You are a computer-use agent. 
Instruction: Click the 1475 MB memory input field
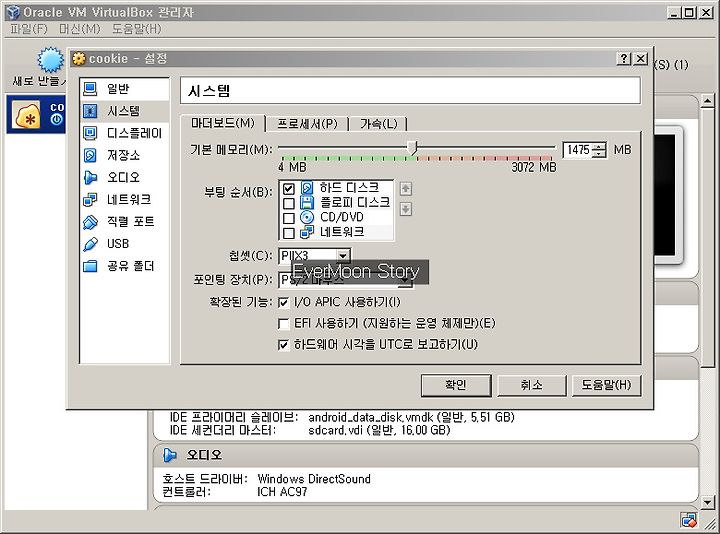pyautogui.click(x=578, y=150)
